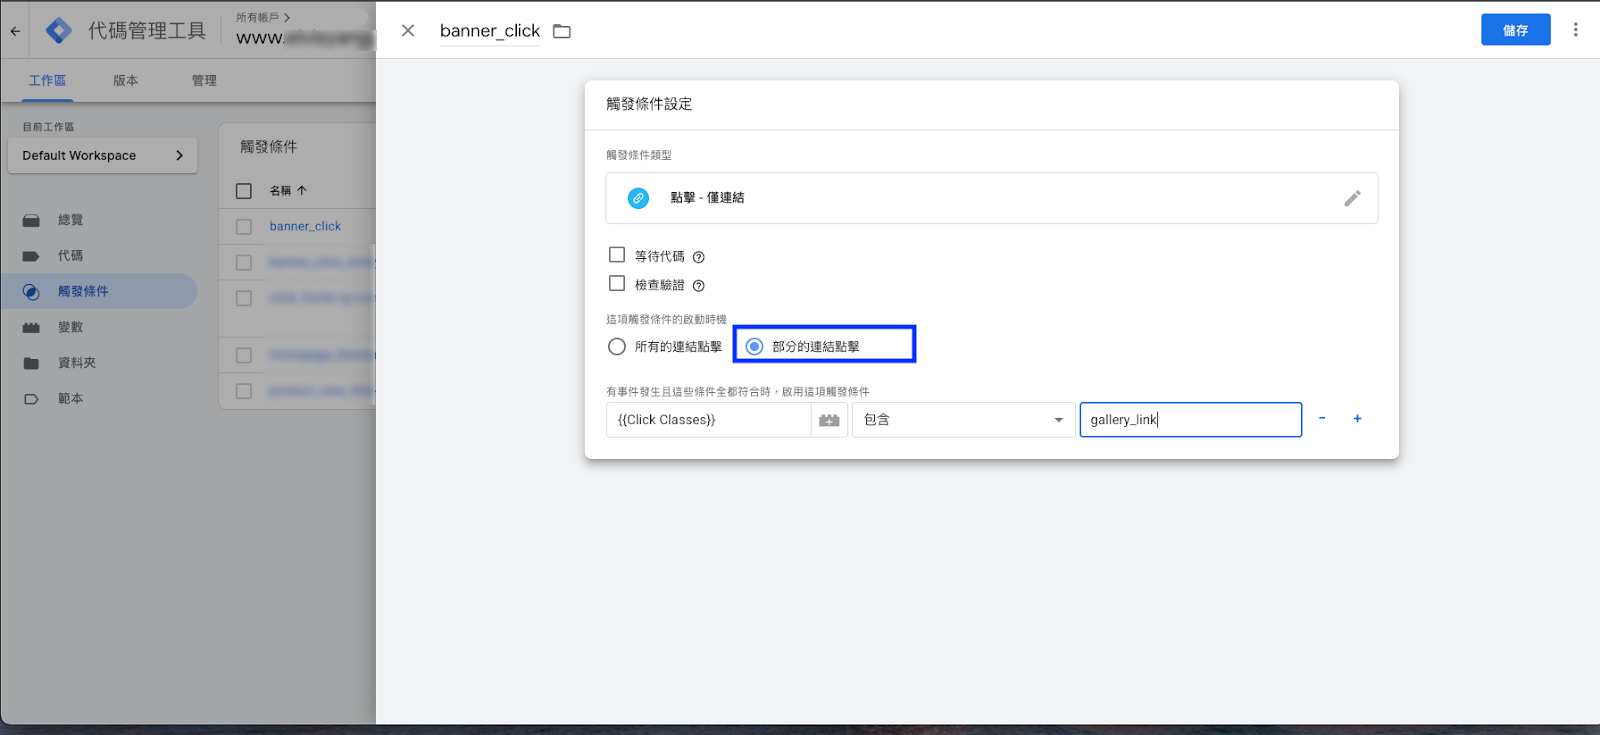Screen dimensions: 1600x735
Task: Open the {{Click Classes}} variable dropdown
Action: (x=708, y=420)
